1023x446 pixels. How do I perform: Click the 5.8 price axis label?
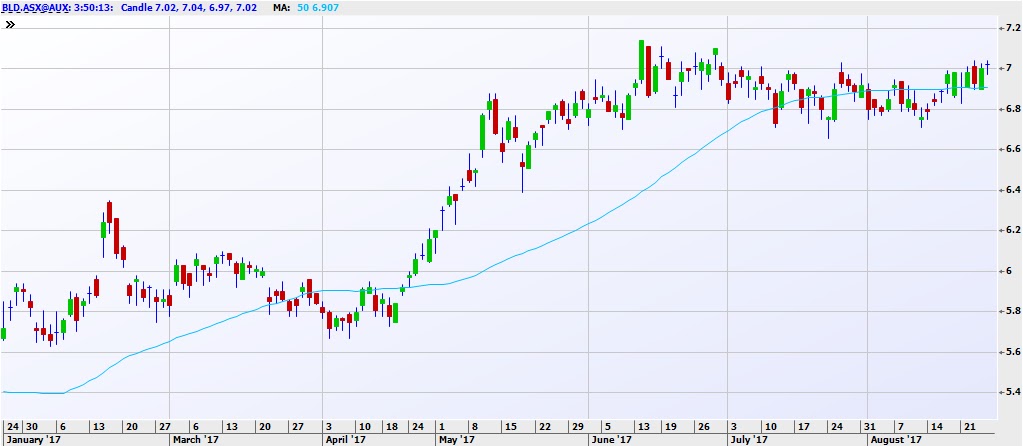point(1013,311)
